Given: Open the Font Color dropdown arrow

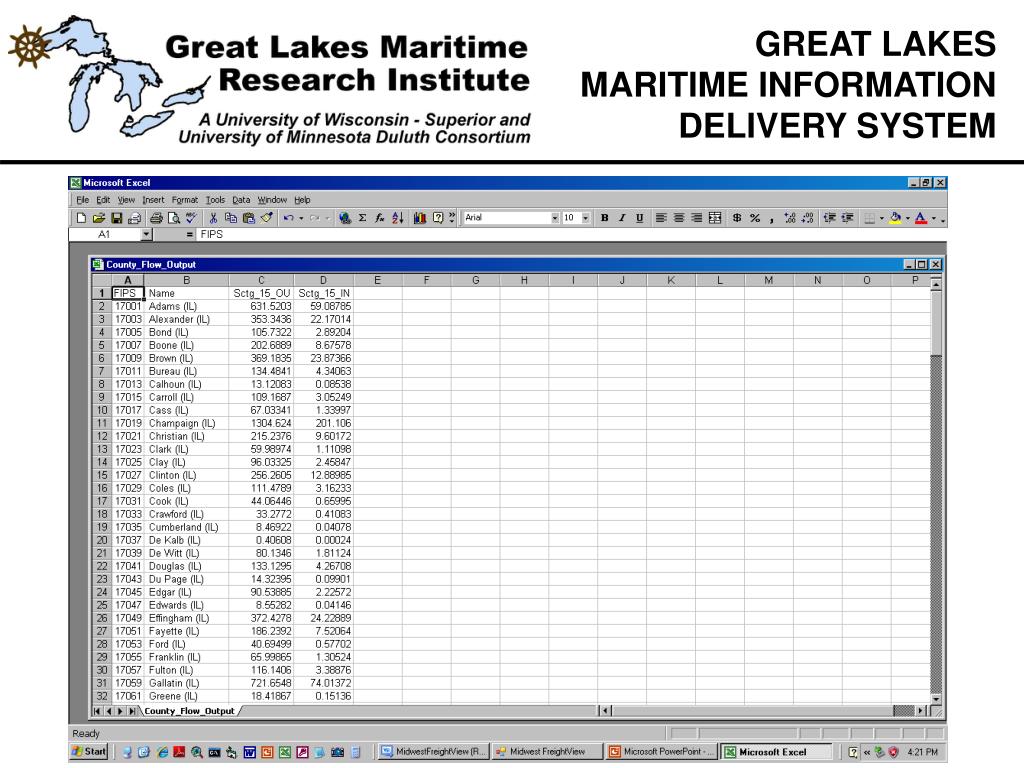Looking at the screenshot, I should 934,218.
